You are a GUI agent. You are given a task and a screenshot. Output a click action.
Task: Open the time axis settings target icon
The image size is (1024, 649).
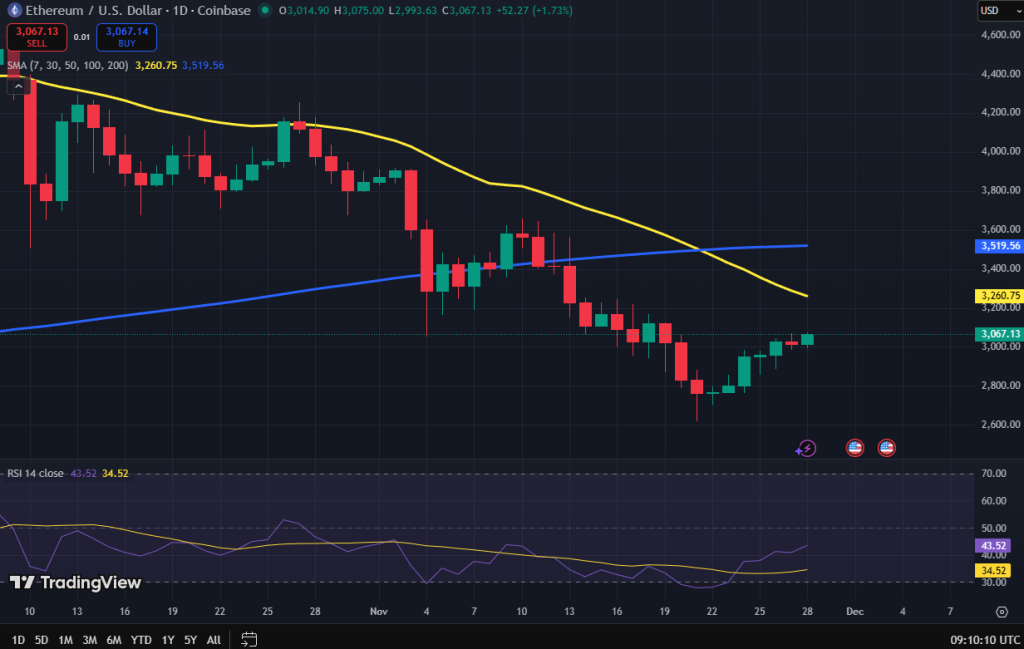[x=1001, y=612]
